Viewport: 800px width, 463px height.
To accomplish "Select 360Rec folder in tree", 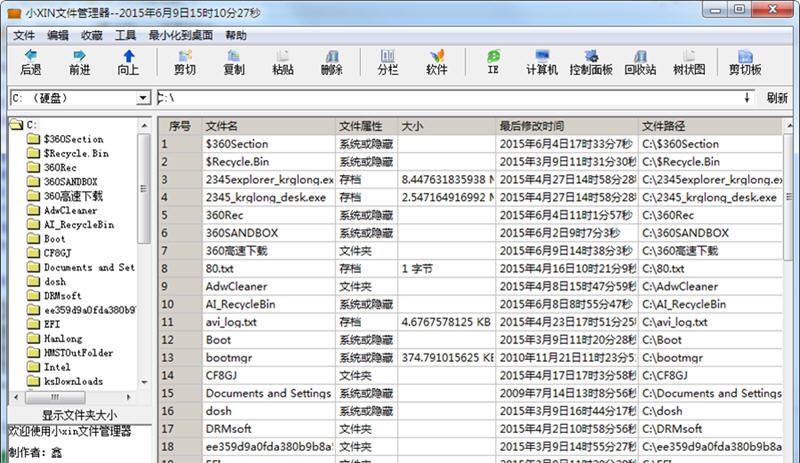I will tap(60, 167).
